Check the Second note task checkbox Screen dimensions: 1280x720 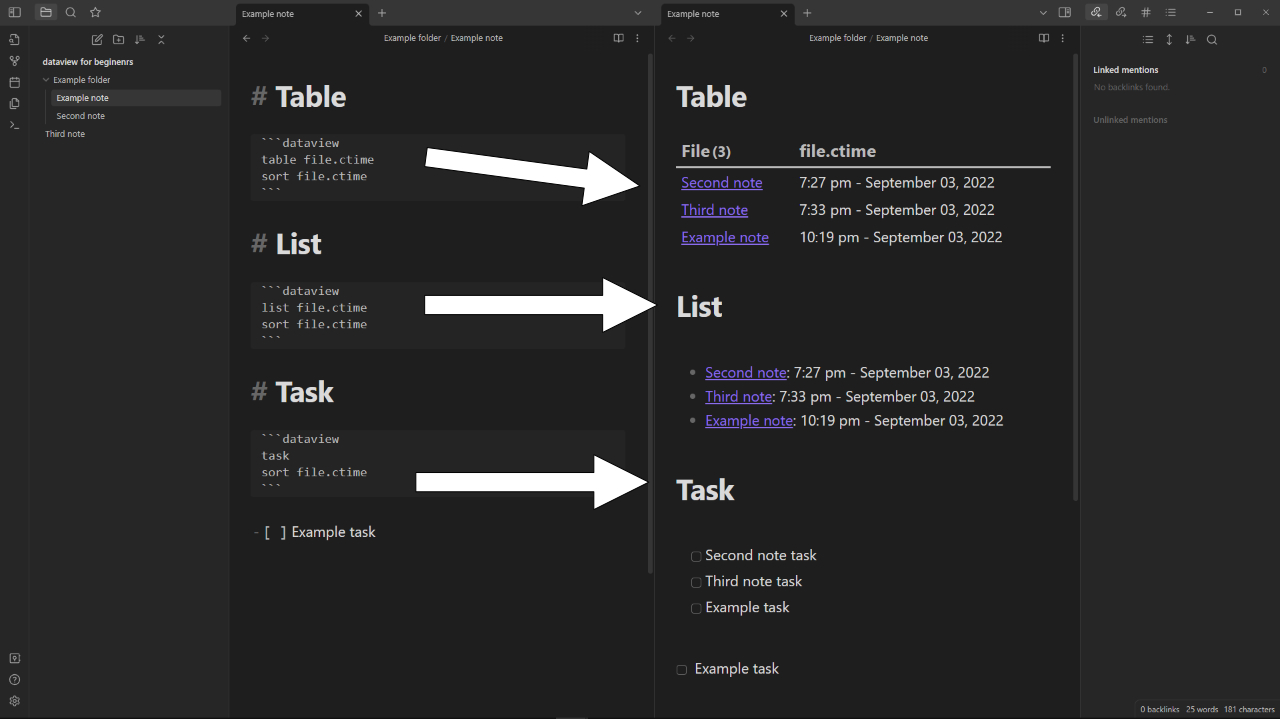click(696, 556)
